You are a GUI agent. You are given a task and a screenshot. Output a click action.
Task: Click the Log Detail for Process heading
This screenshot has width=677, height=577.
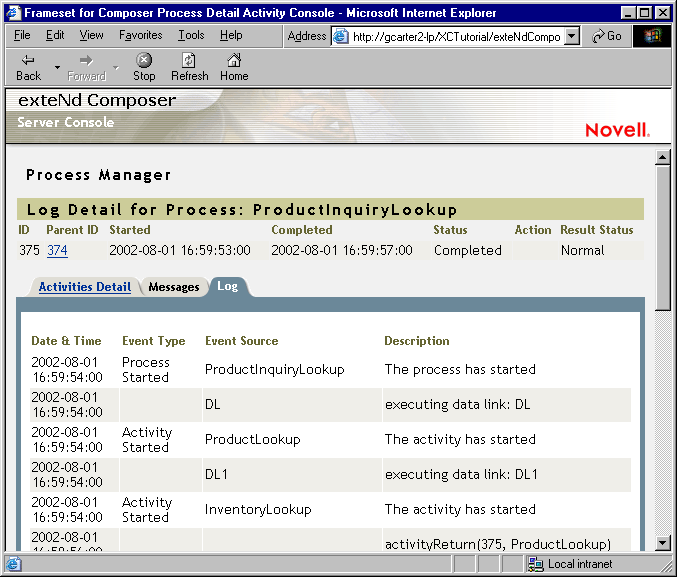[x=241, y=210]
